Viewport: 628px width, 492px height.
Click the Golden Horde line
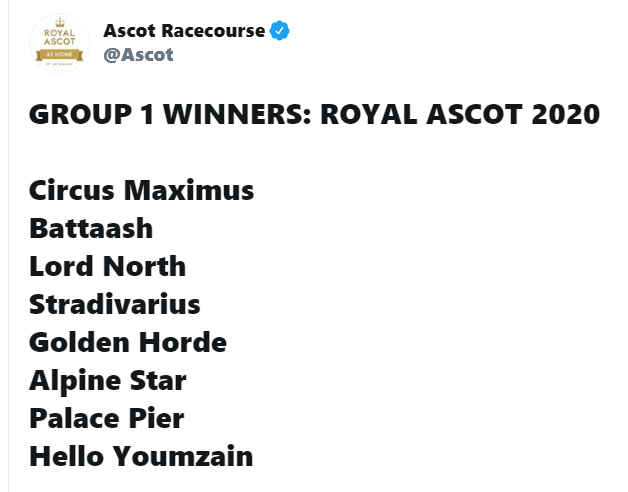tap(128, 343)
